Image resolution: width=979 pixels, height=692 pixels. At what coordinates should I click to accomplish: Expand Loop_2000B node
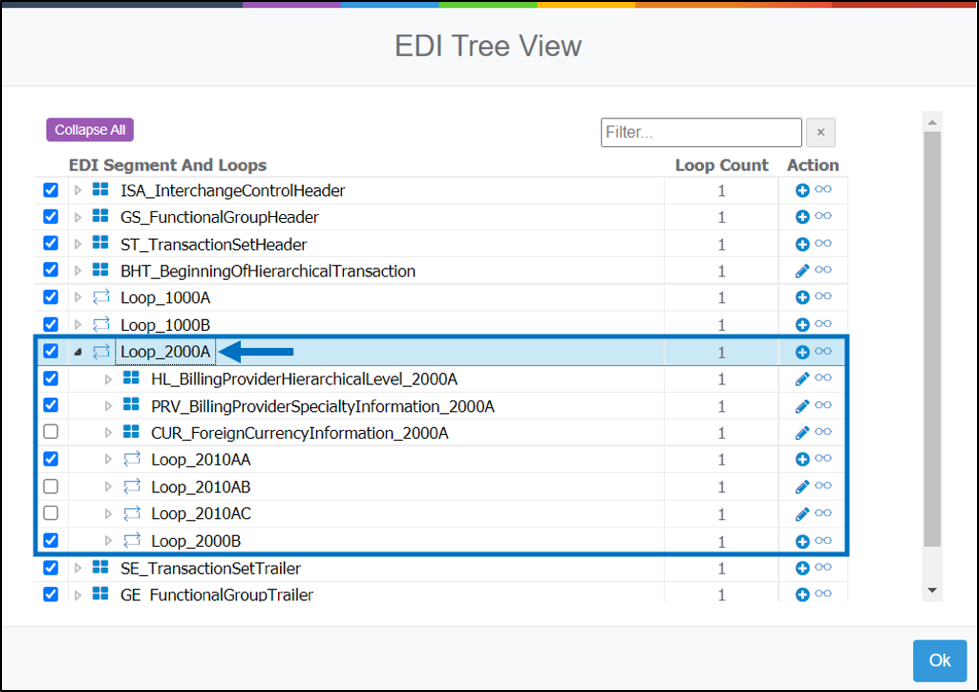pos(108,541)
